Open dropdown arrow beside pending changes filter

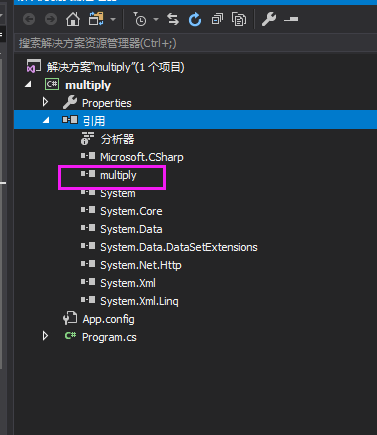[156, 20]
